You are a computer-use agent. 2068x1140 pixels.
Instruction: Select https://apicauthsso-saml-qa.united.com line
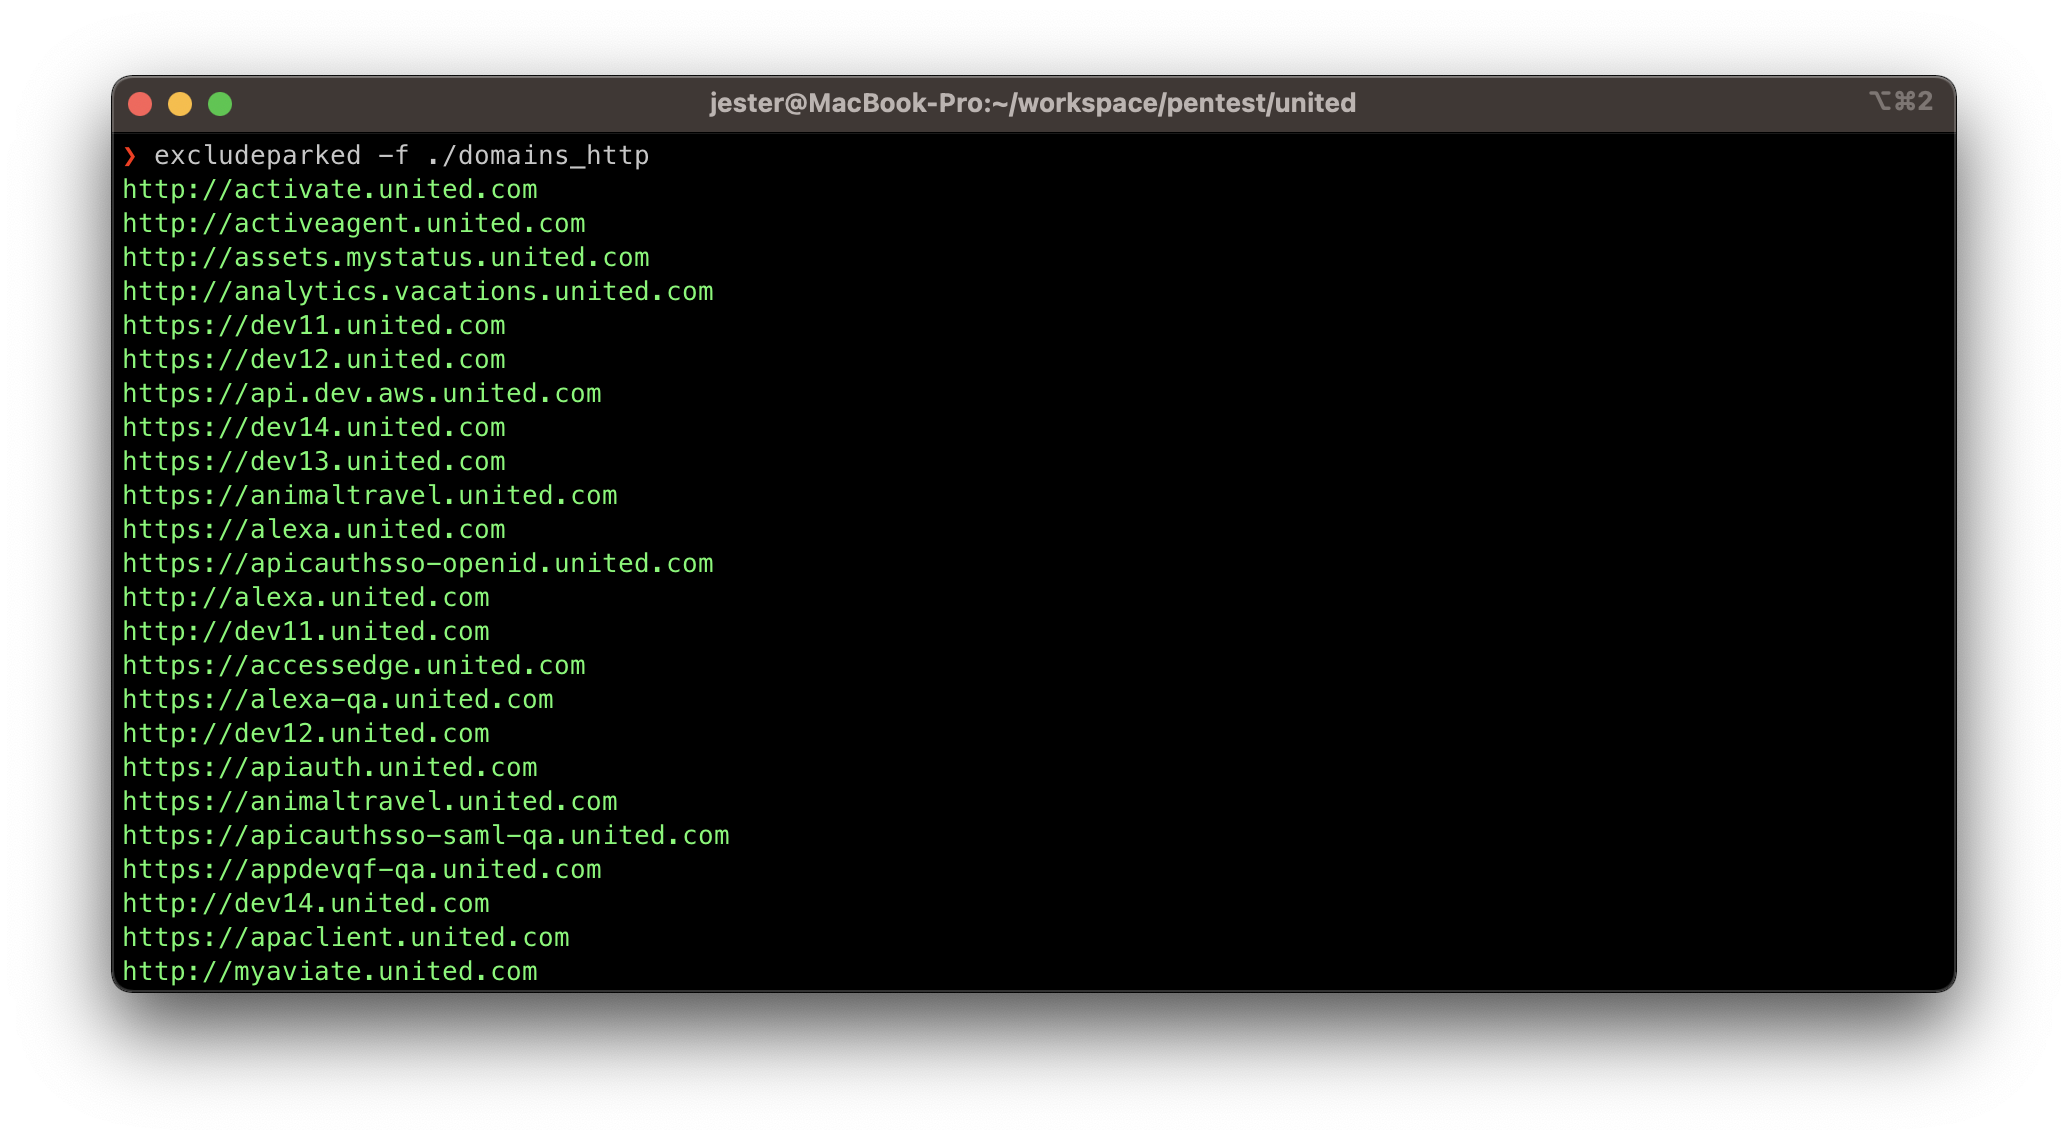426,836
